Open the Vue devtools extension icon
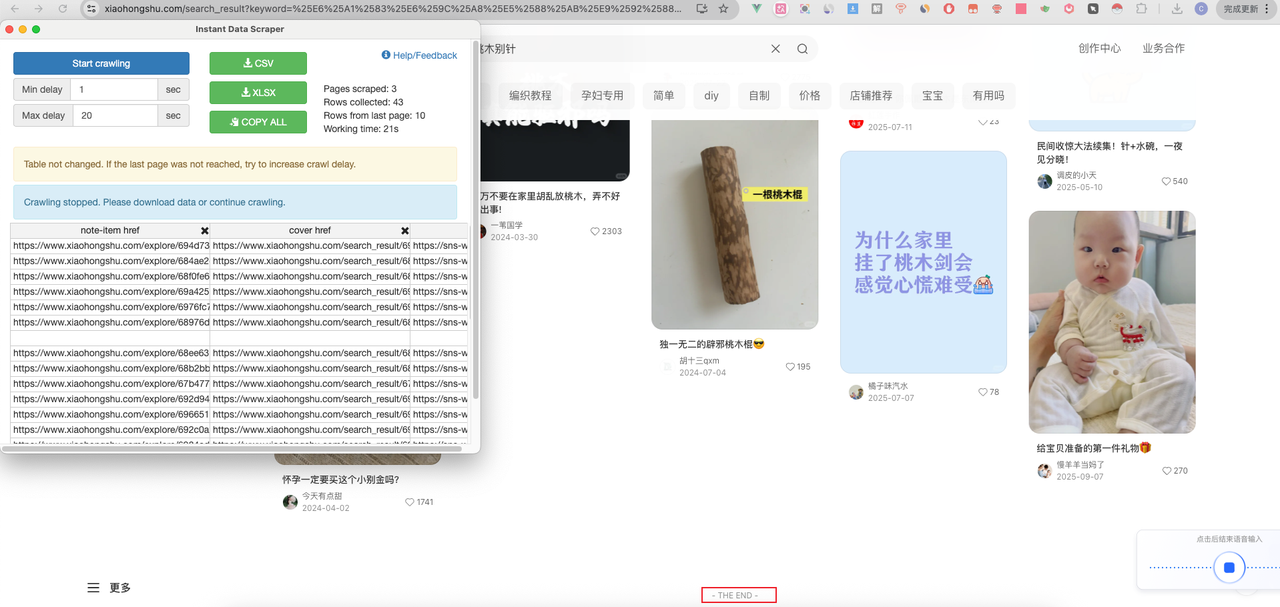Image resolution: width=1280 pixels, height=607 pixels. point(756,8)
